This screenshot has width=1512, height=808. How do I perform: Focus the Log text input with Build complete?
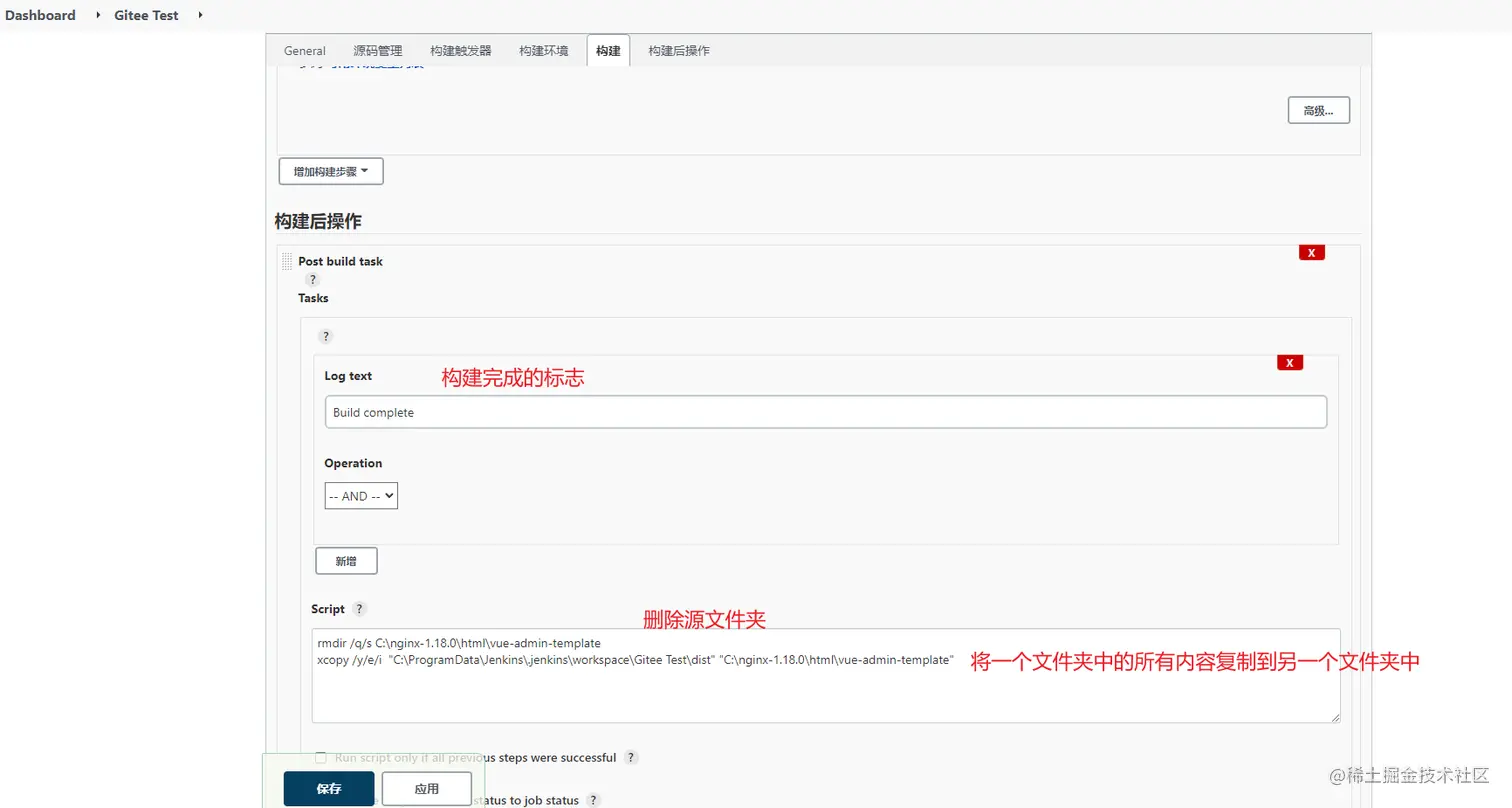tap(826, 412)
